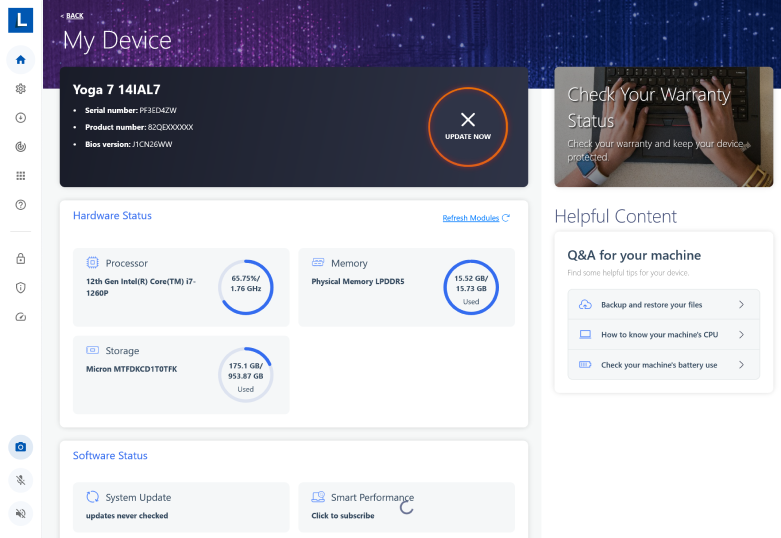The width and height of the screenshot is (781, 538).
Task: Toggle the speaker mute button
Action: point(20,513)
